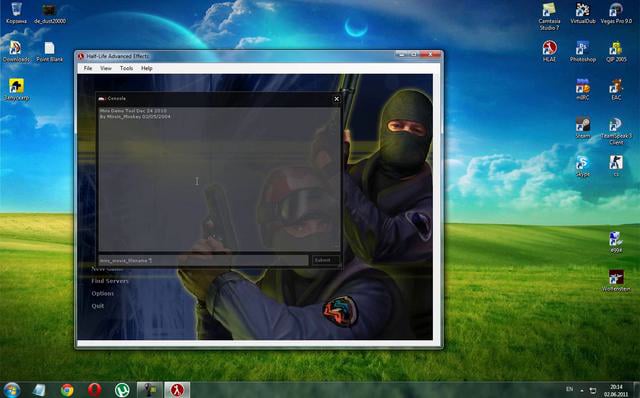Launch the Photoshop desktop shortcut
The height and width of the screenshot is (398, 640).
(x=582, y=51)
